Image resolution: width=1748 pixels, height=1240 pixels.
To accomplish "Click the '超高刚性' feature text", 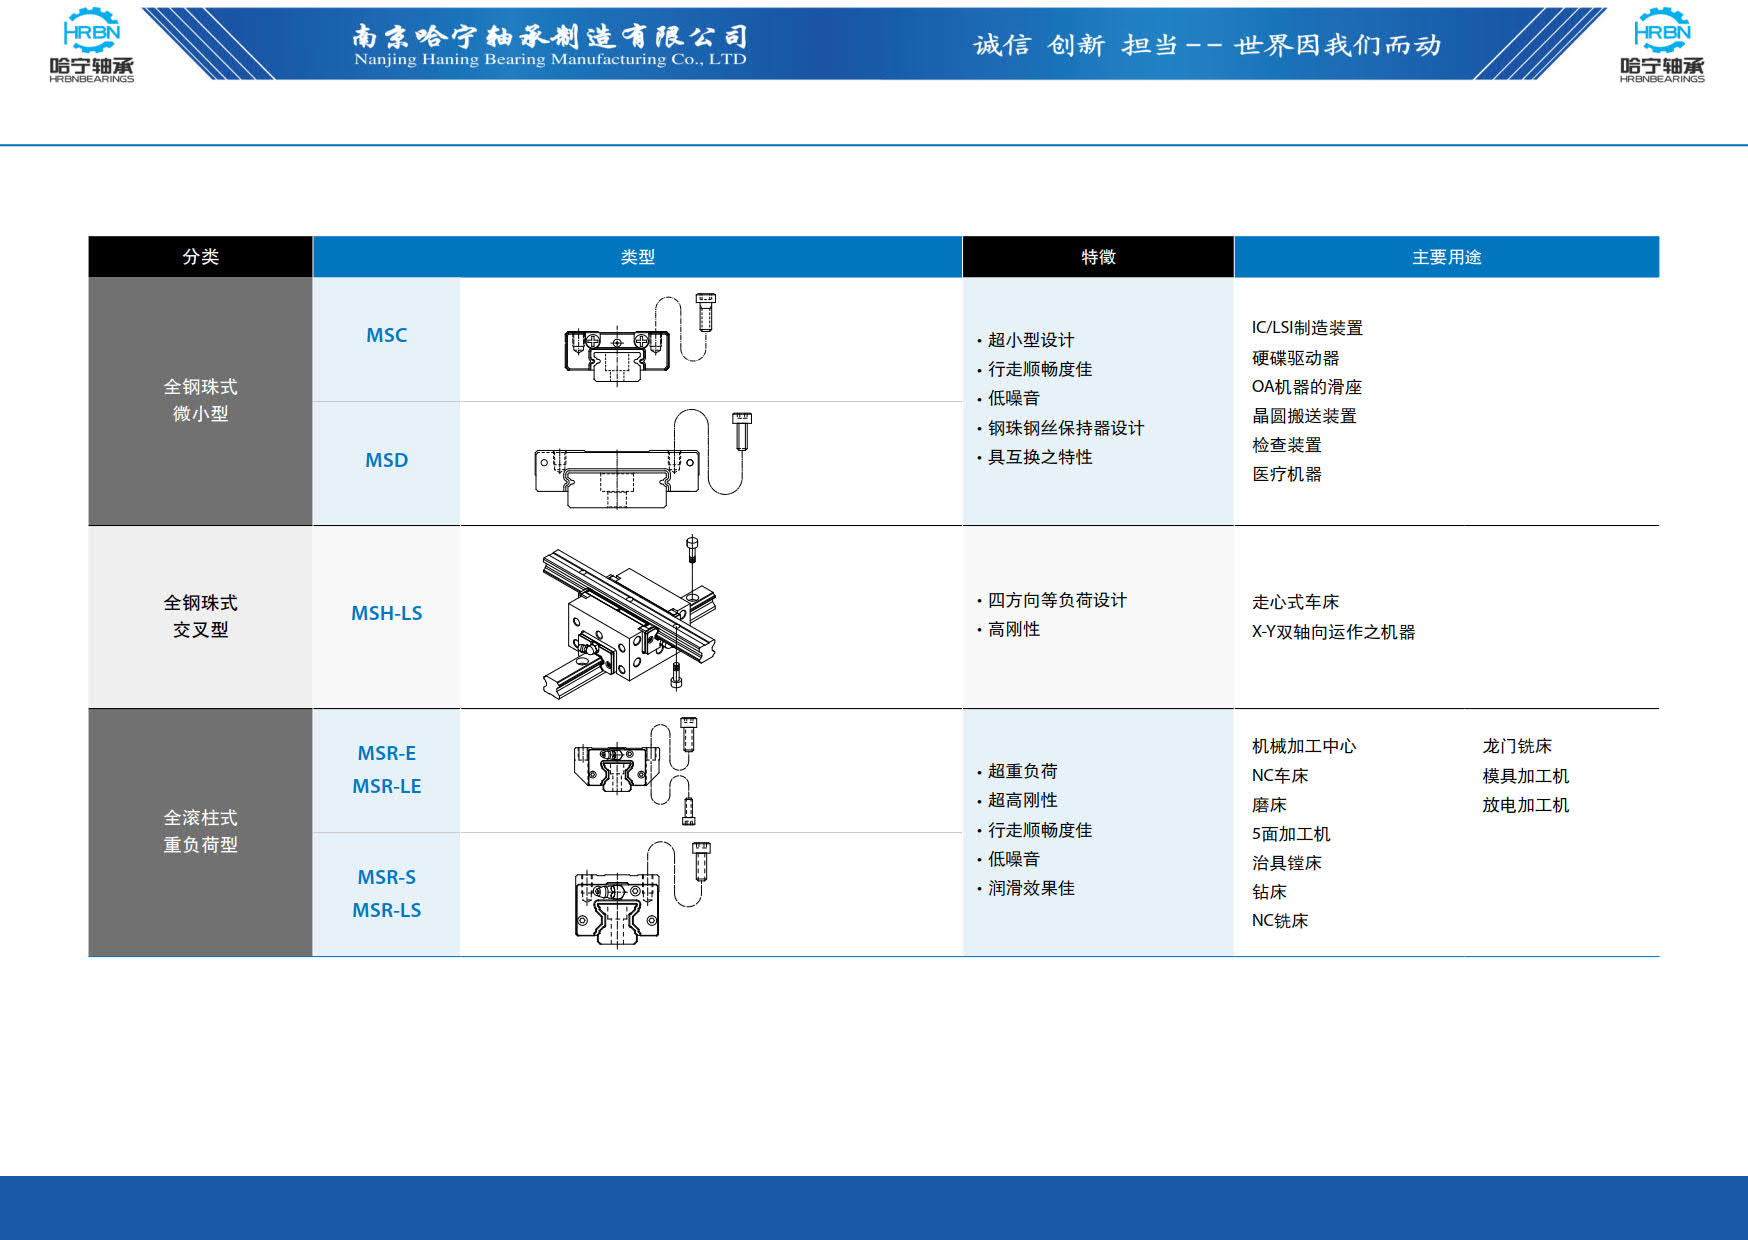I will (x=1022, y=800).
